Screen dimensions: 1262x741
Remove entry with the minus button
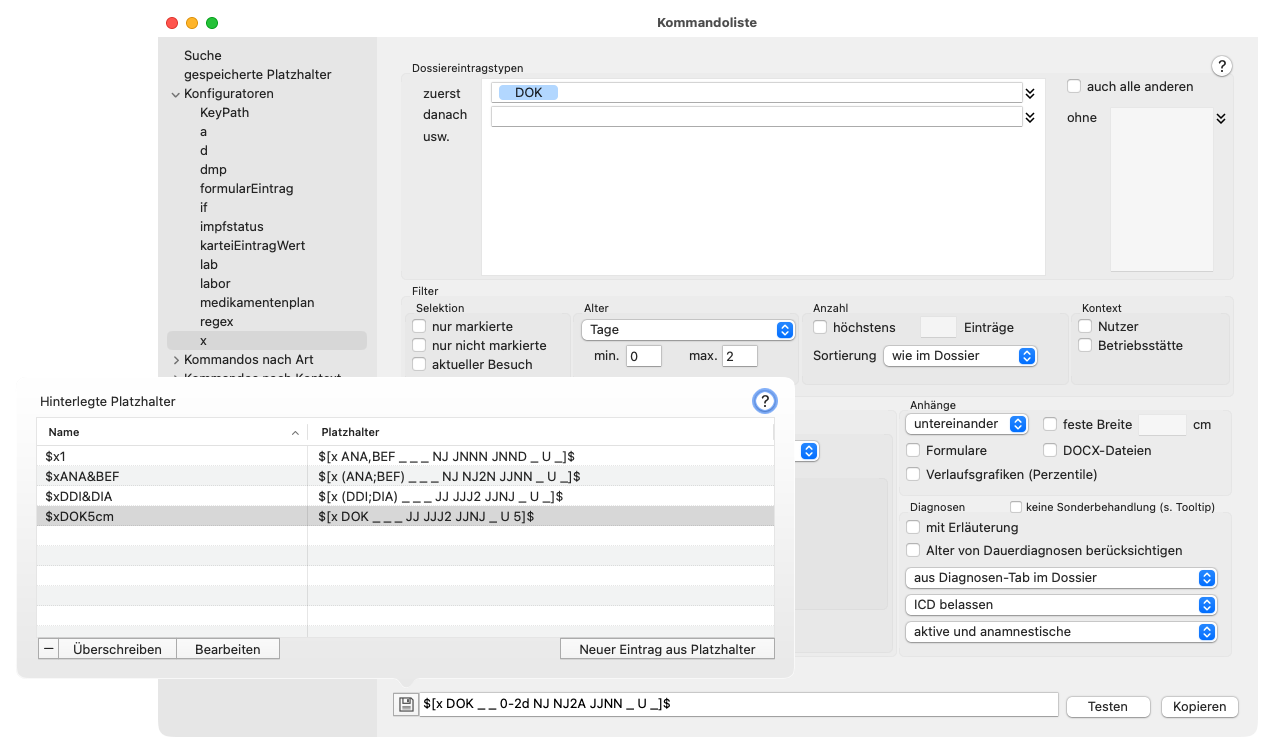[48, 649]
